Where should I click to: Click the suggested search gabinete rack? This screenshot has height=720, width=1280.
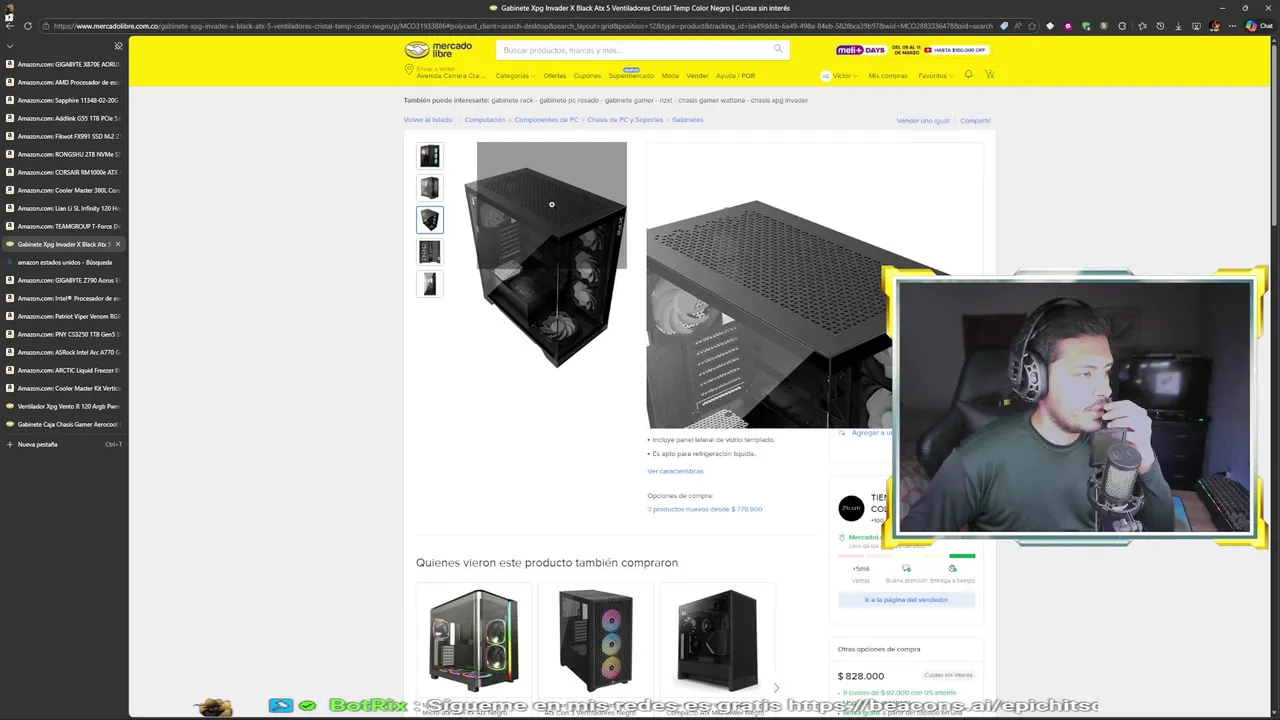click(512, 100)
